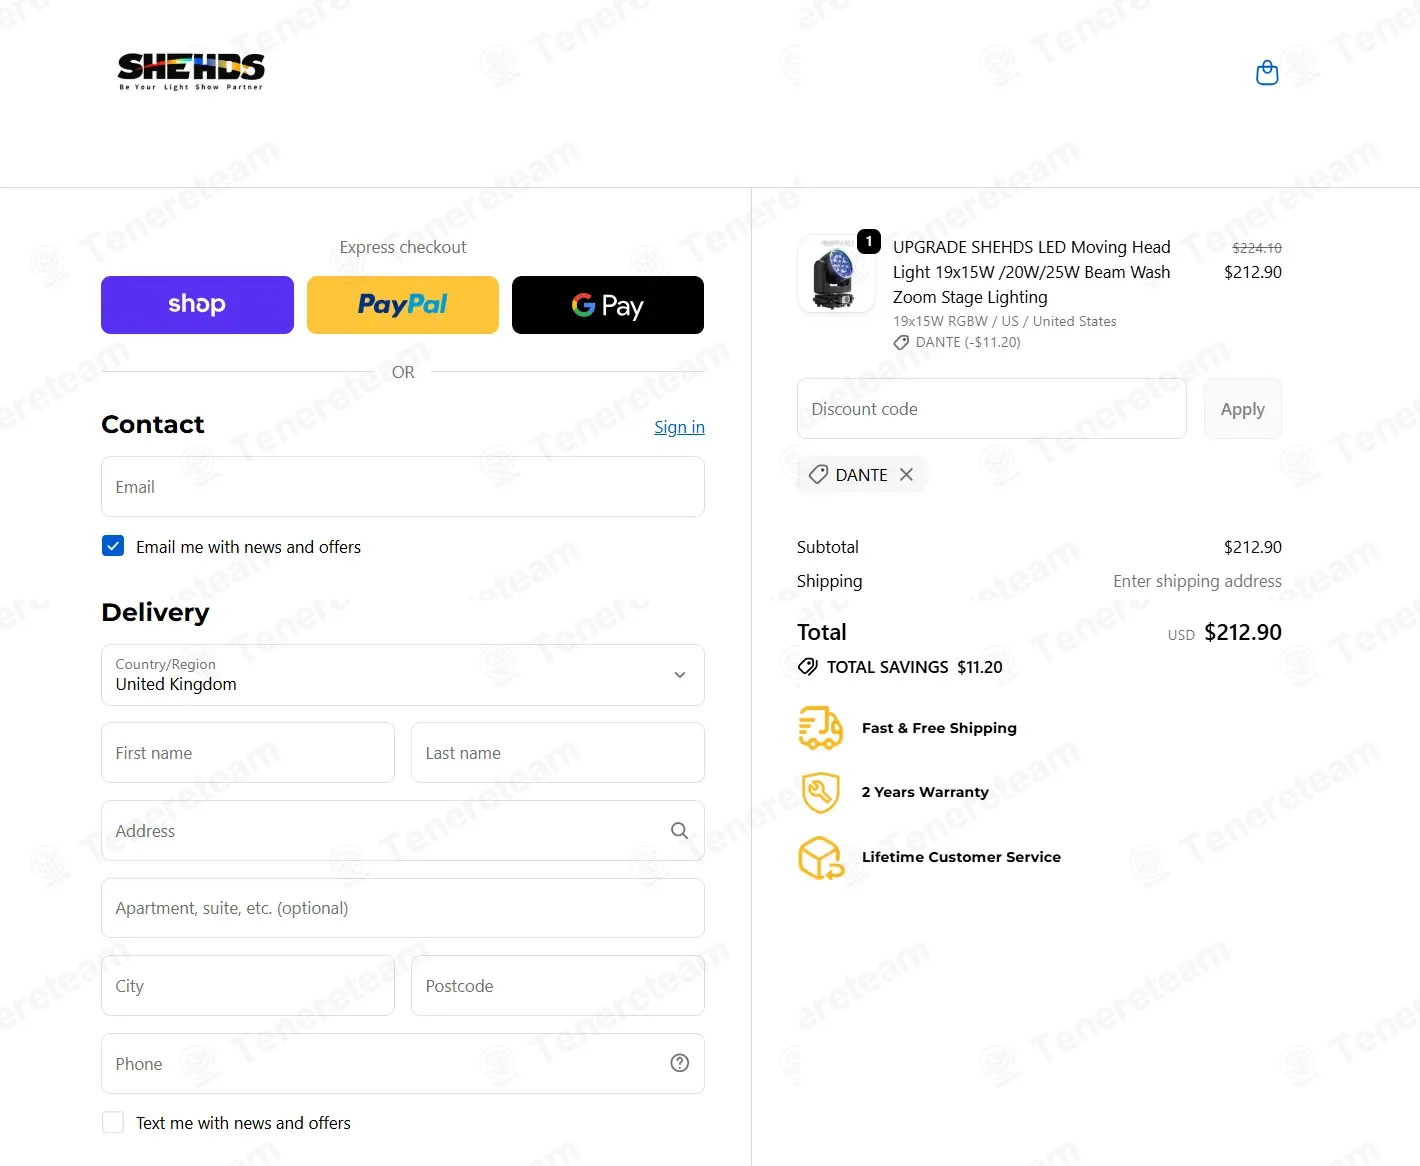Focus the Postcode field
Screen dimensions: 1420x1166
click(x=558, y=986)
